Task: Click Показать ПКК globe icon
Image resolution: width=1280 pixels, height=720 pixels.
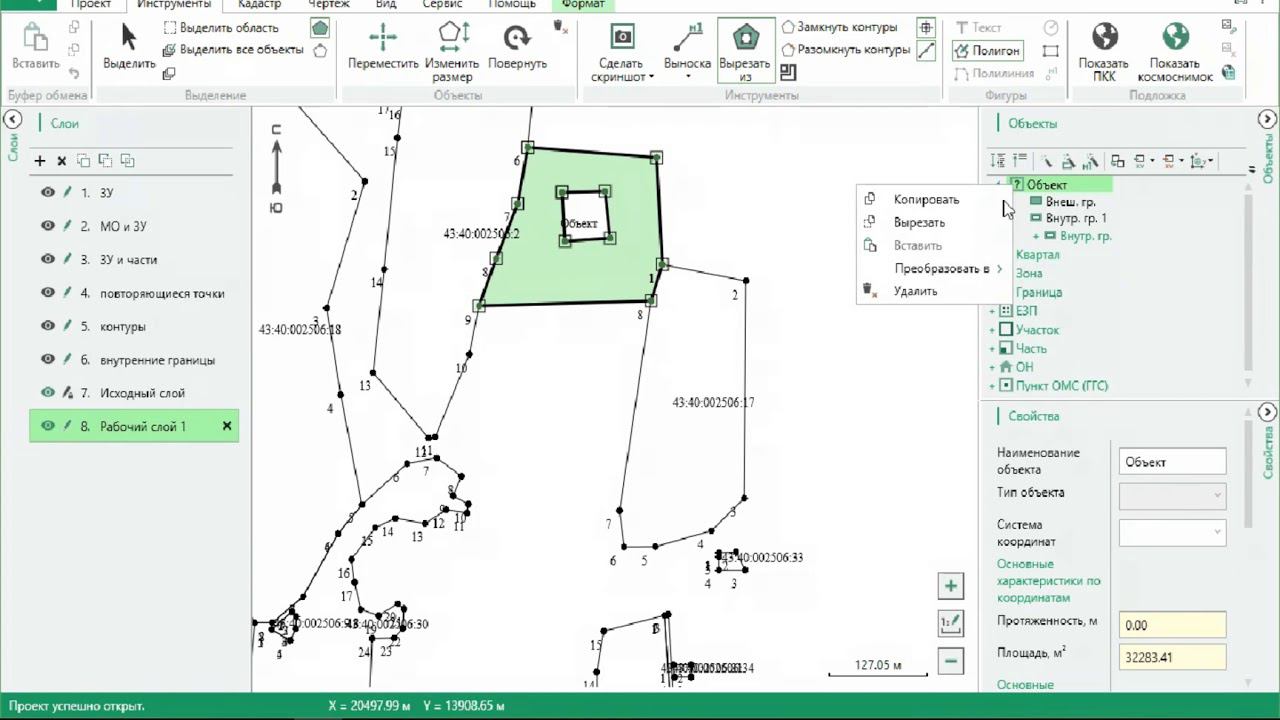Action: (1104, 38)
